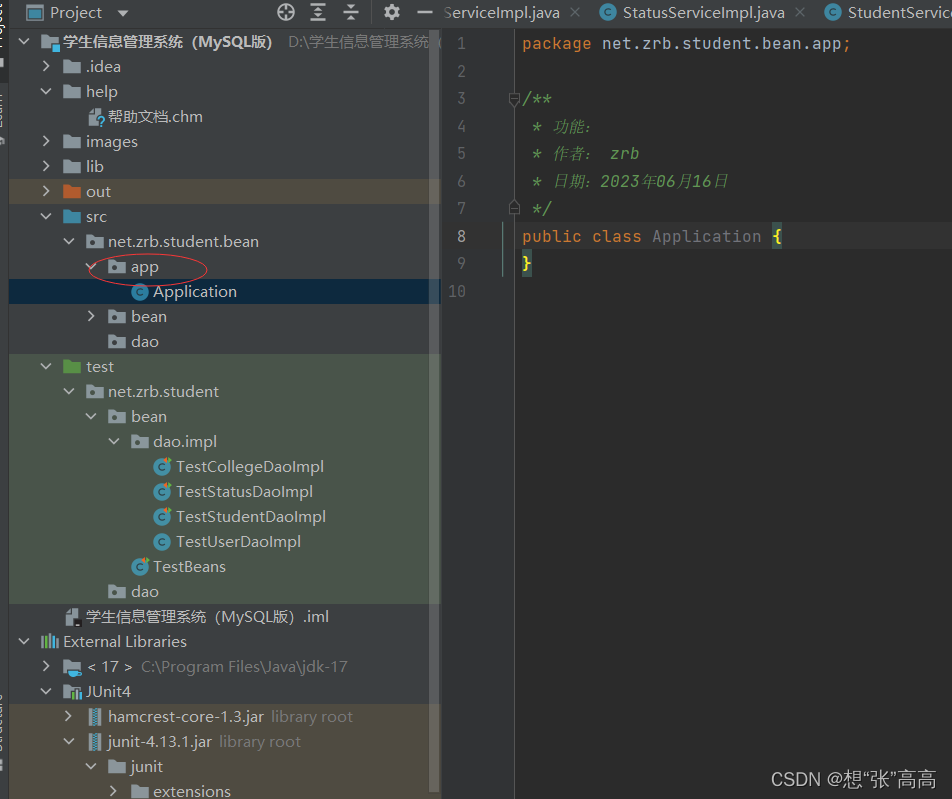The image size is (952, 799).
Task: Click the Project panel title icon
Action: pyautogui.click(x=35, y=13)
